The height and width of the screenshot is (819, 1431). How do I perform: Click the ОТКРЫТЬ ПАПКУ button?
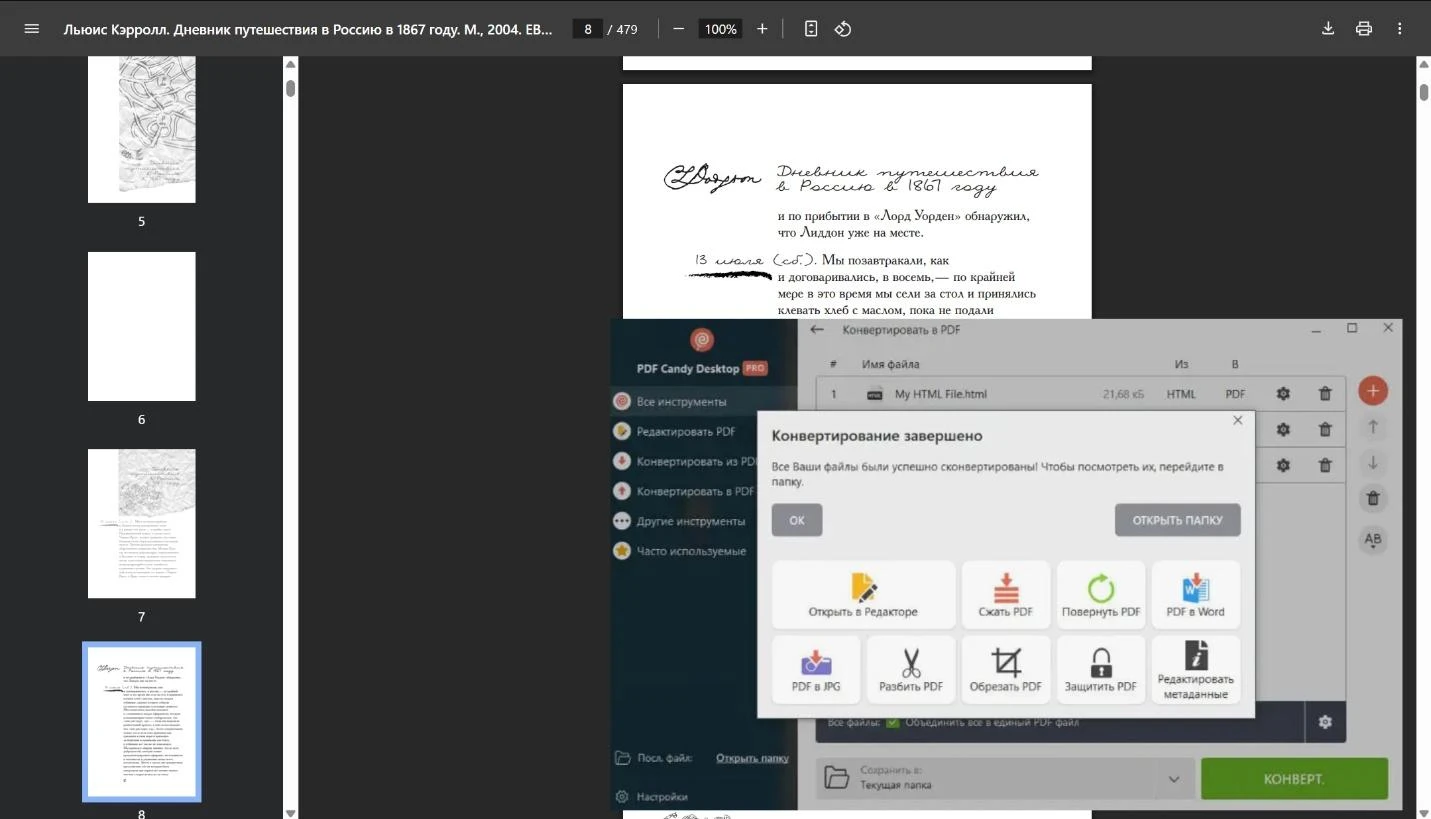(1177, 520)
